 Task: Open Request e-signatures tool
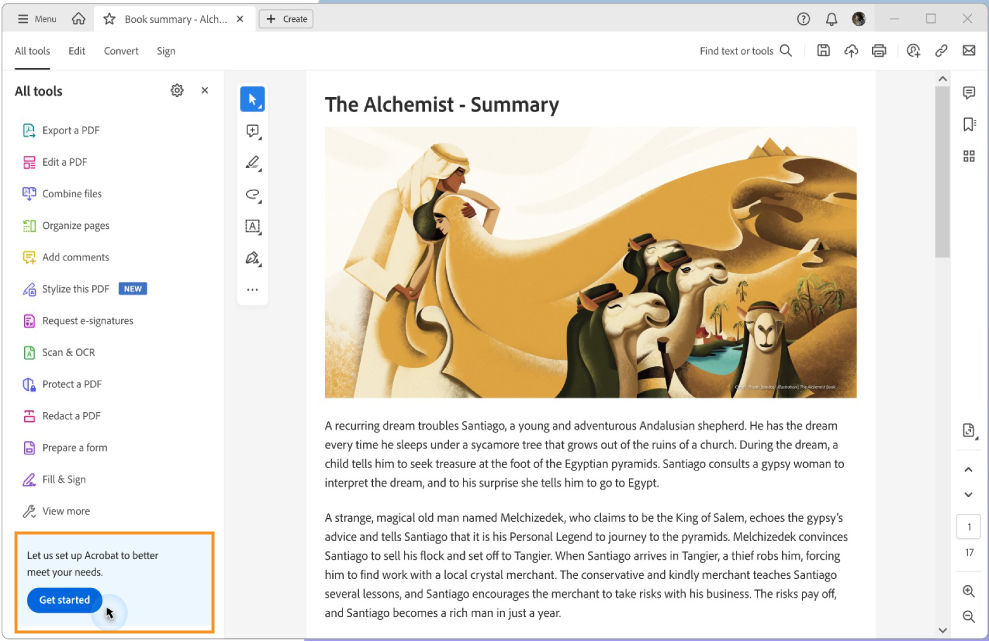78,321
